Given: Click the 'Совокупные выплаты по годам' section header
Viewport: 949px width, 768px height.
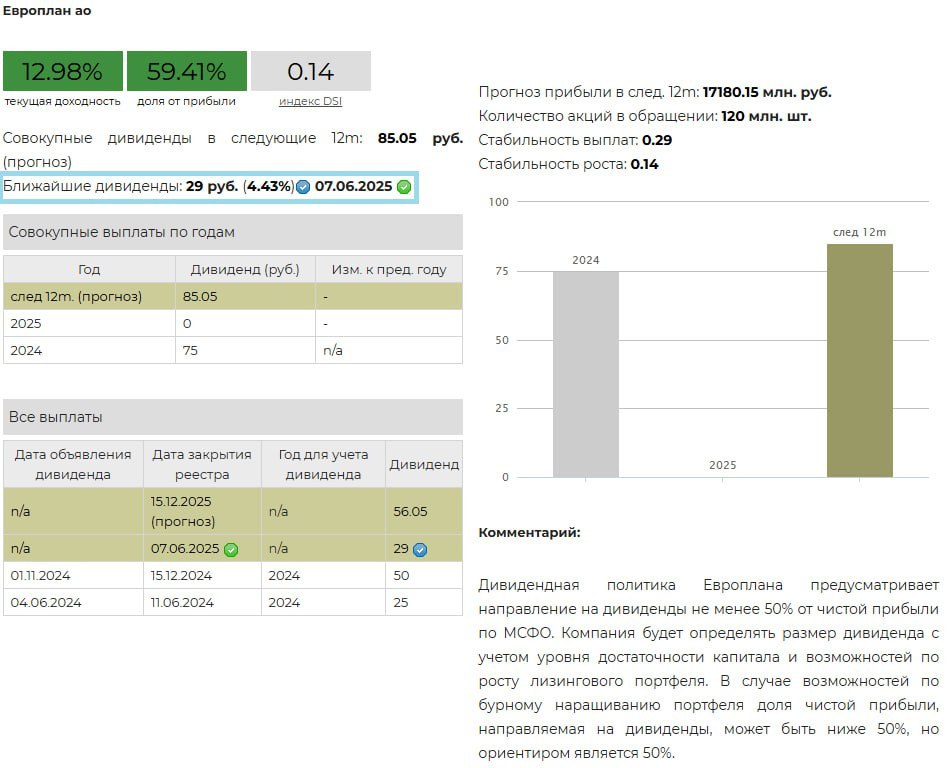Looking at the screenshot, I should [232, 232].
